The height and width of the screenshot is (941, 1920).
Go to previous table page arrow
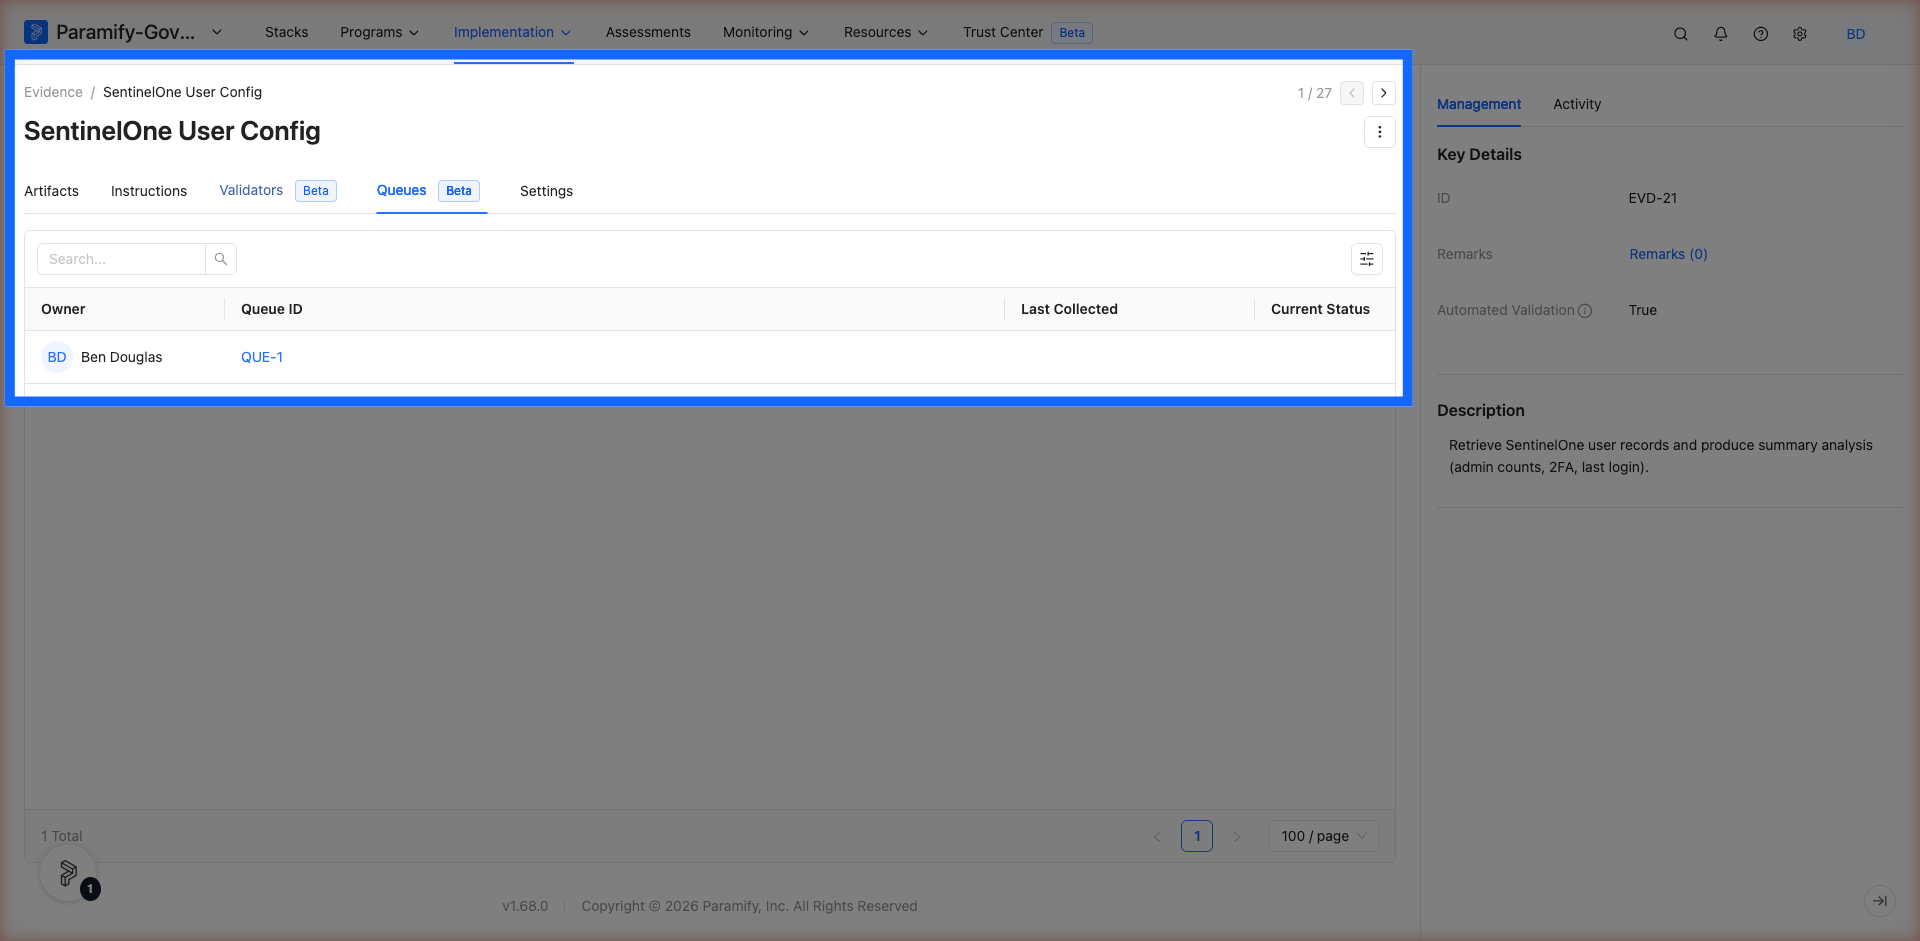point(1157,836)
